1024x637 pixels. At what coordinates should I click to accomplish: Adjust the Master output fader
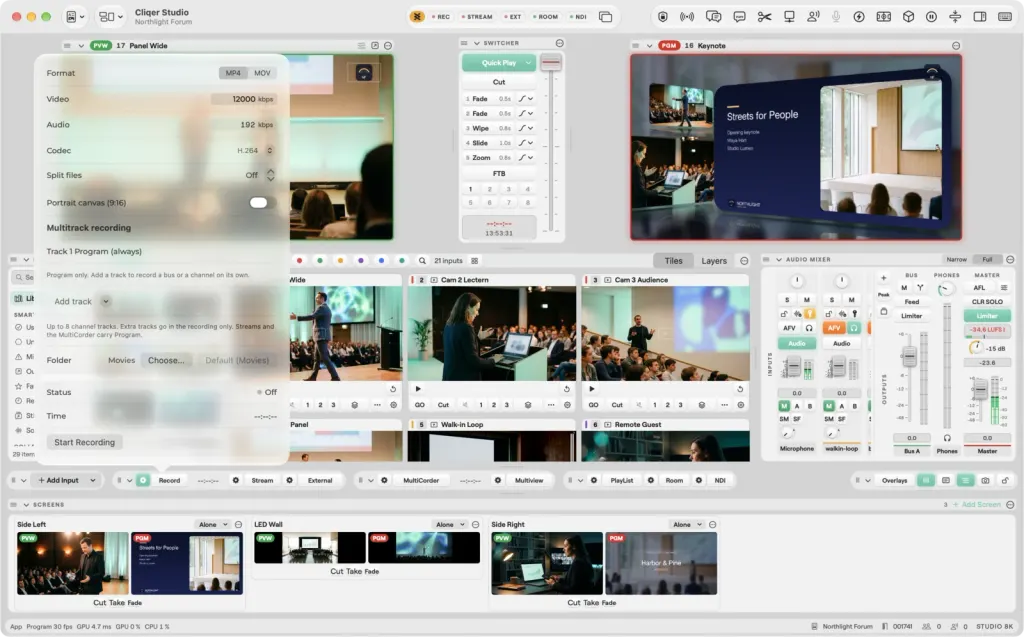point(980,390)
